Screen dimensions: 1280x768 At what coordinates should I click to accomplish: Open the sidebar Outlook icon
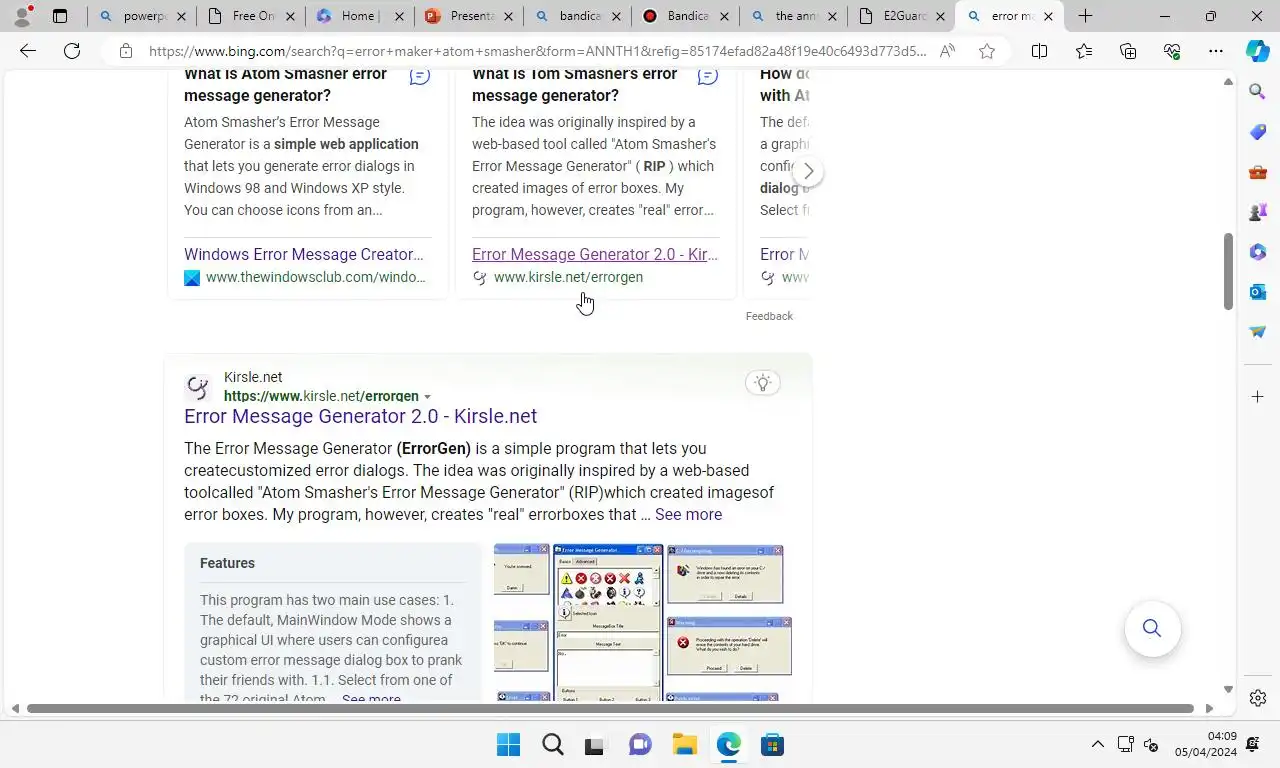1258,292
